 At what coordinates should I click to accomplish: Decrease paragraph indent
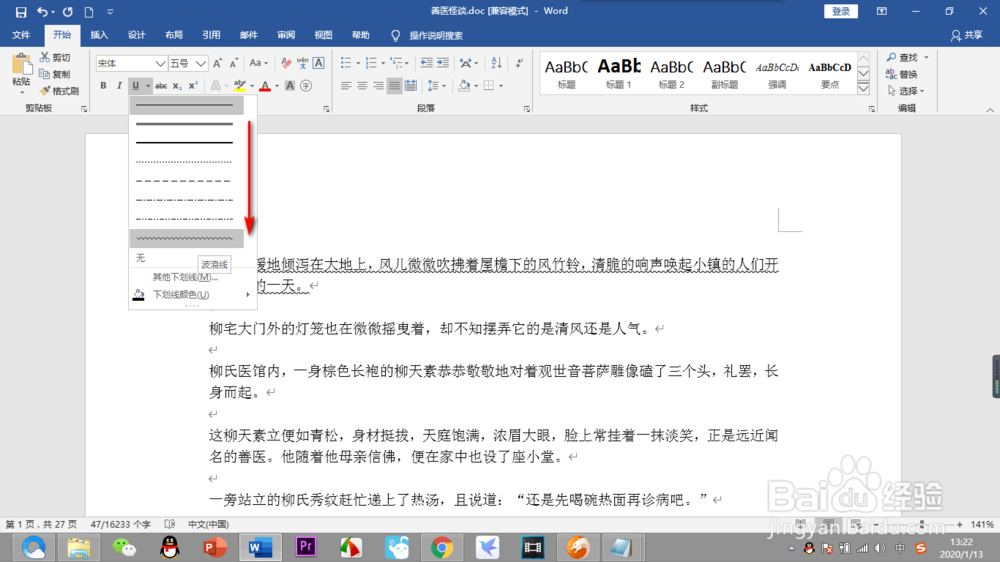426,63
